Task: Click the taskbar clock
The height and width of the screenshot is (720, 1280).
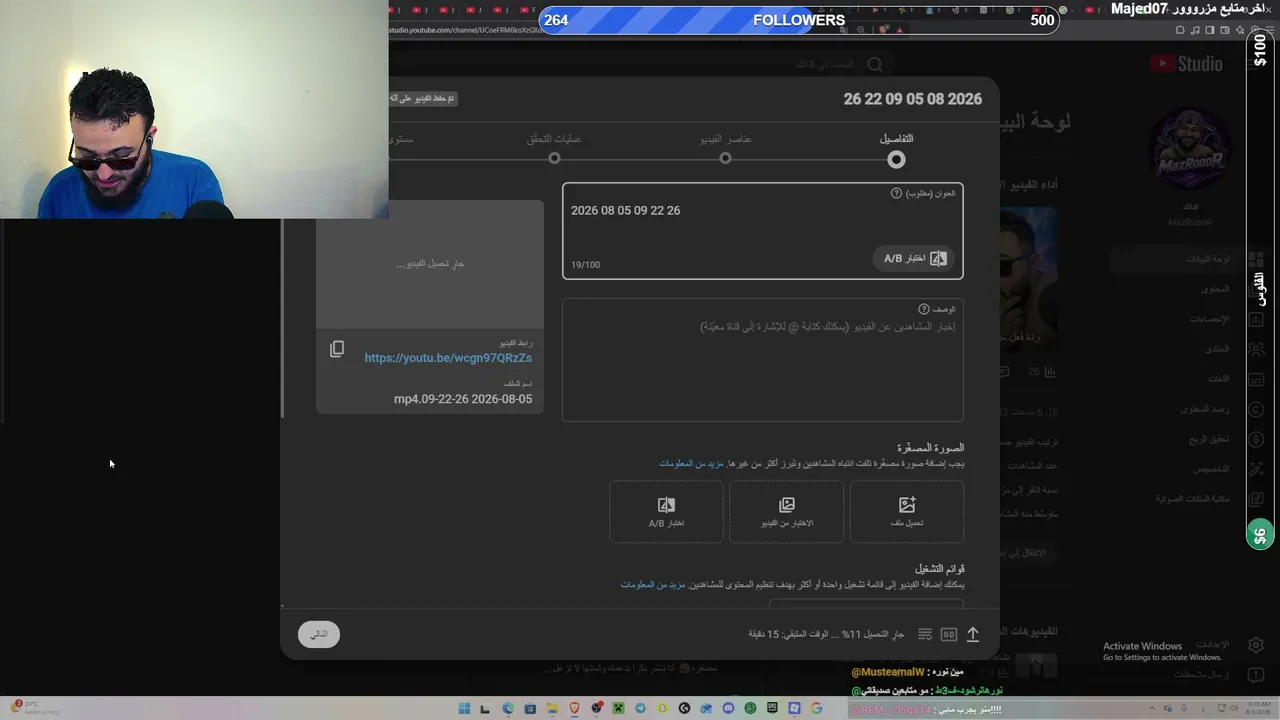Action: tap(1256, 709)
